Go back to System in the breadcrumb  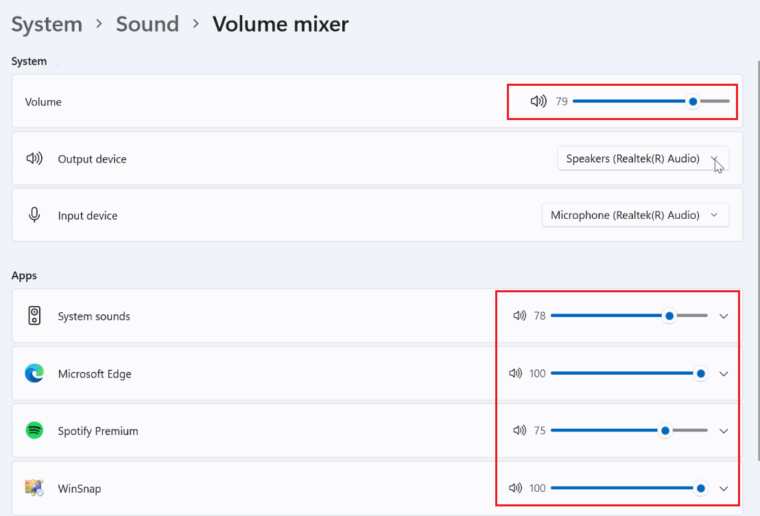[47, 24]
